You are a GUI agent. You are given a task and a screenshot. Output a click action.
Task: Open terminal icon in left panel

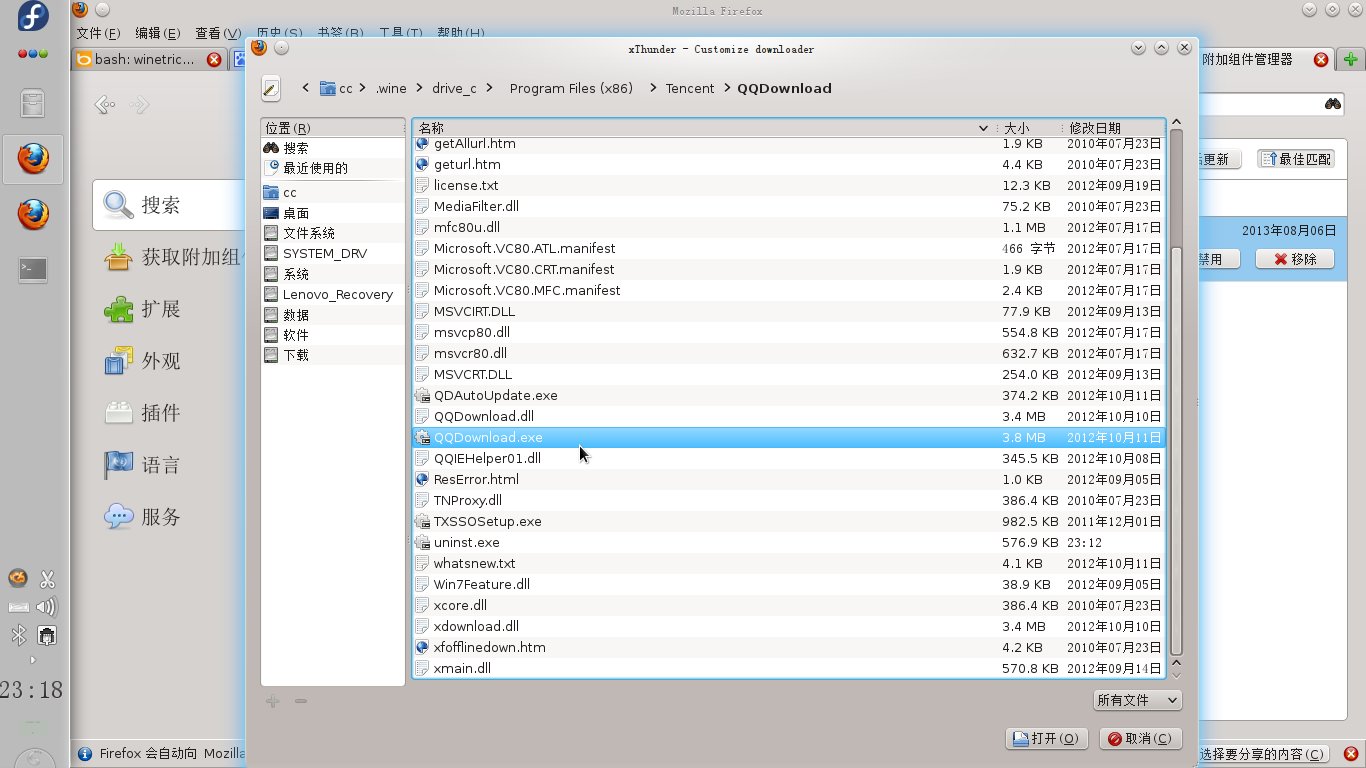click(33, 268)
